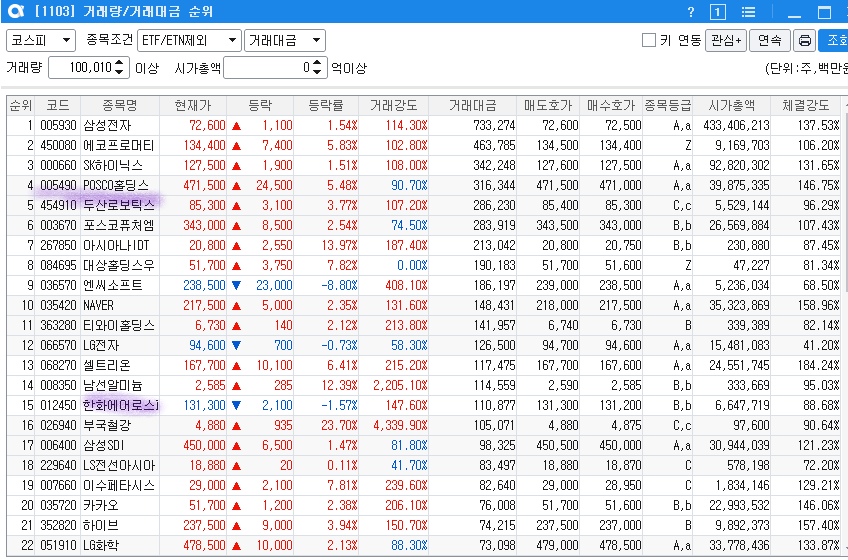Select the 엔씨소프트 row
The image size is (848, 560).
(x=424, y=286)
